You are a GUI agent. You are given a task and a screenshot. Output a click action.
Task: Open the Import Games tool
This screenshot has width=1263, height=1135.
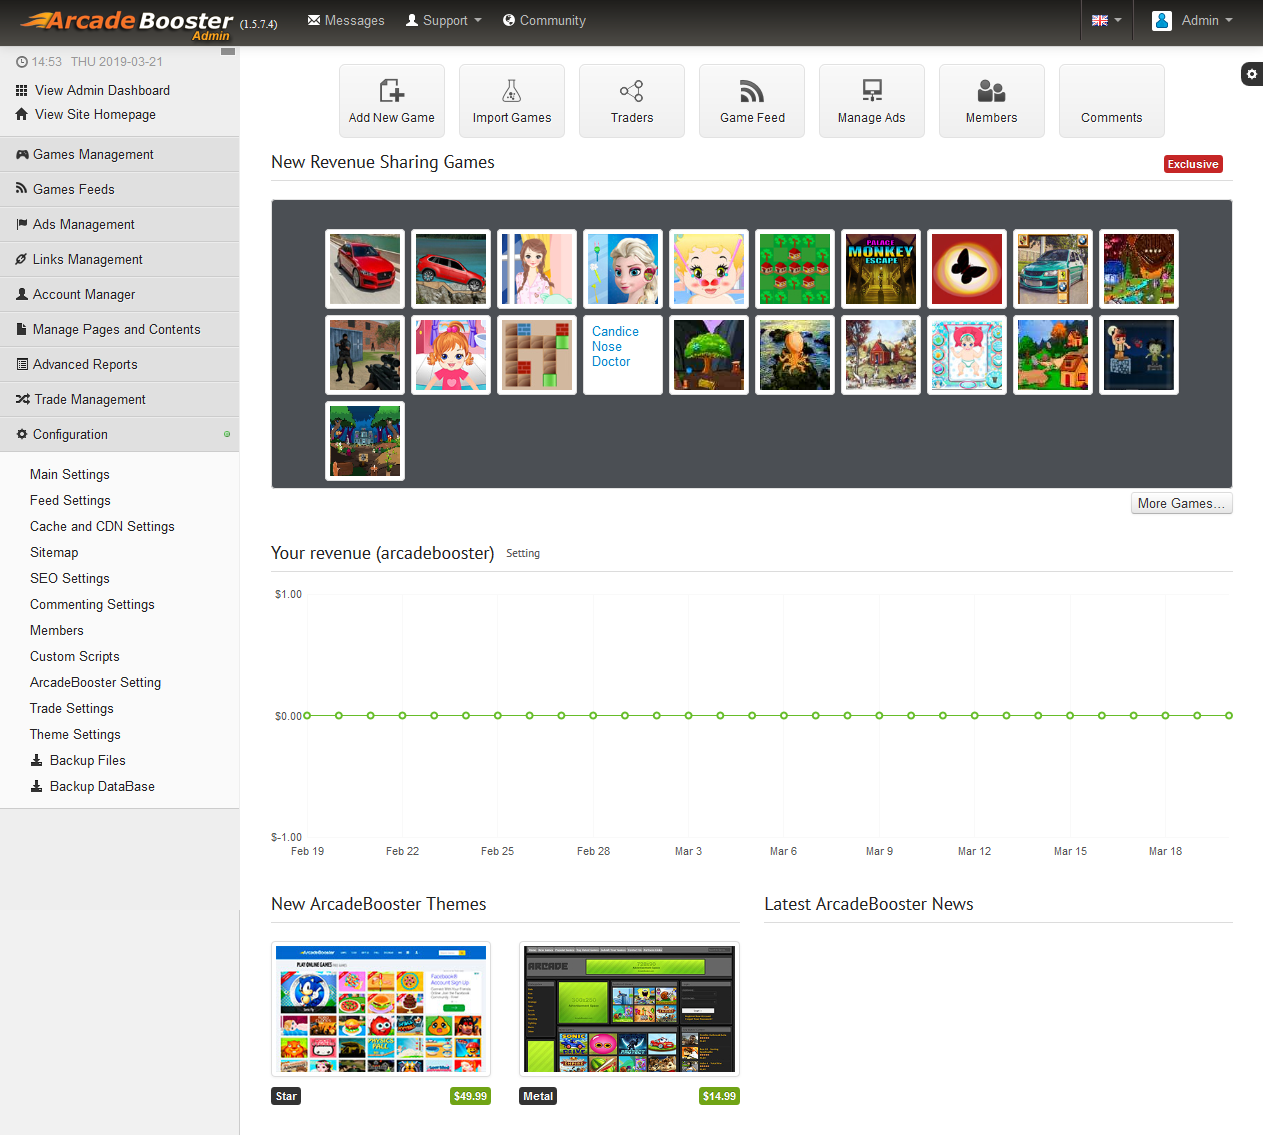[511, 100]
